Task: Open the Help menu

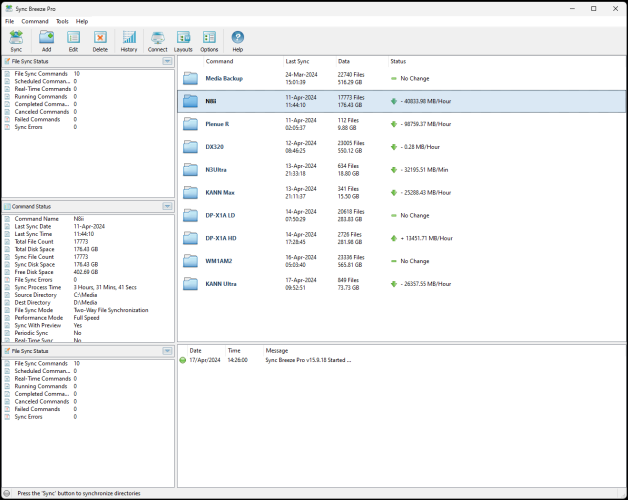Action: [x=82, y=21]
